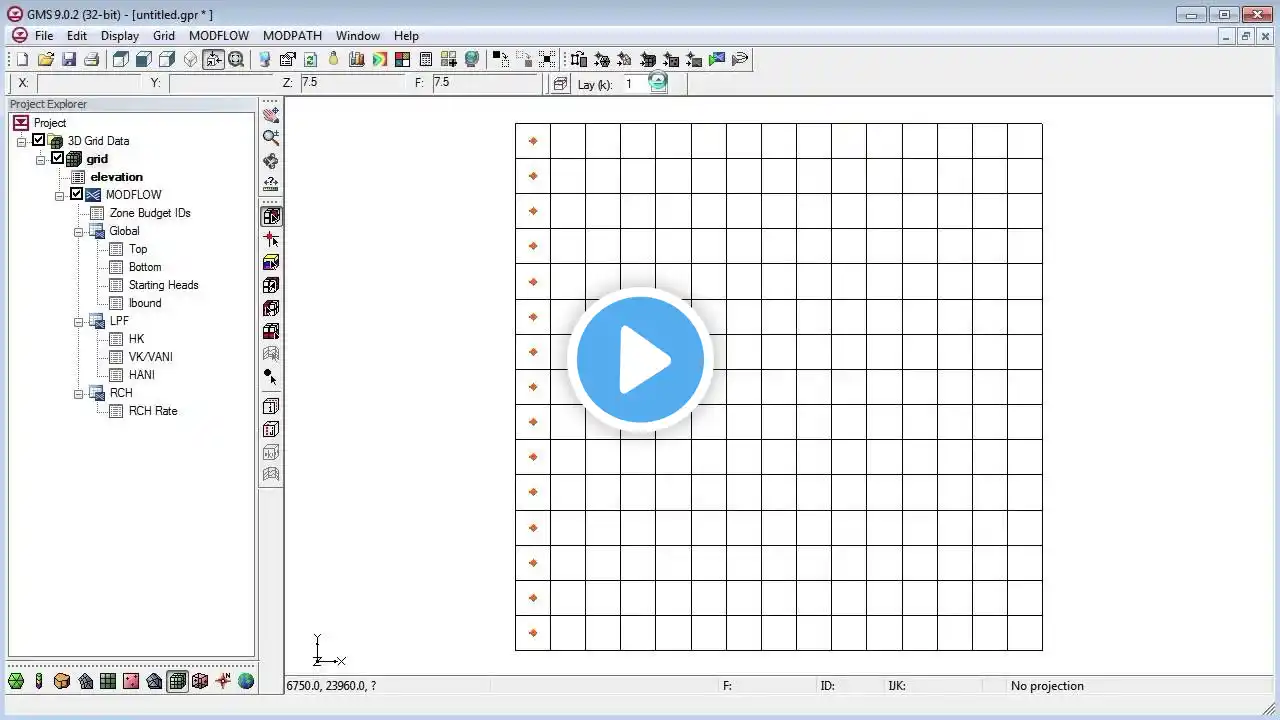Play the video with the blue play button

(640, 360)
